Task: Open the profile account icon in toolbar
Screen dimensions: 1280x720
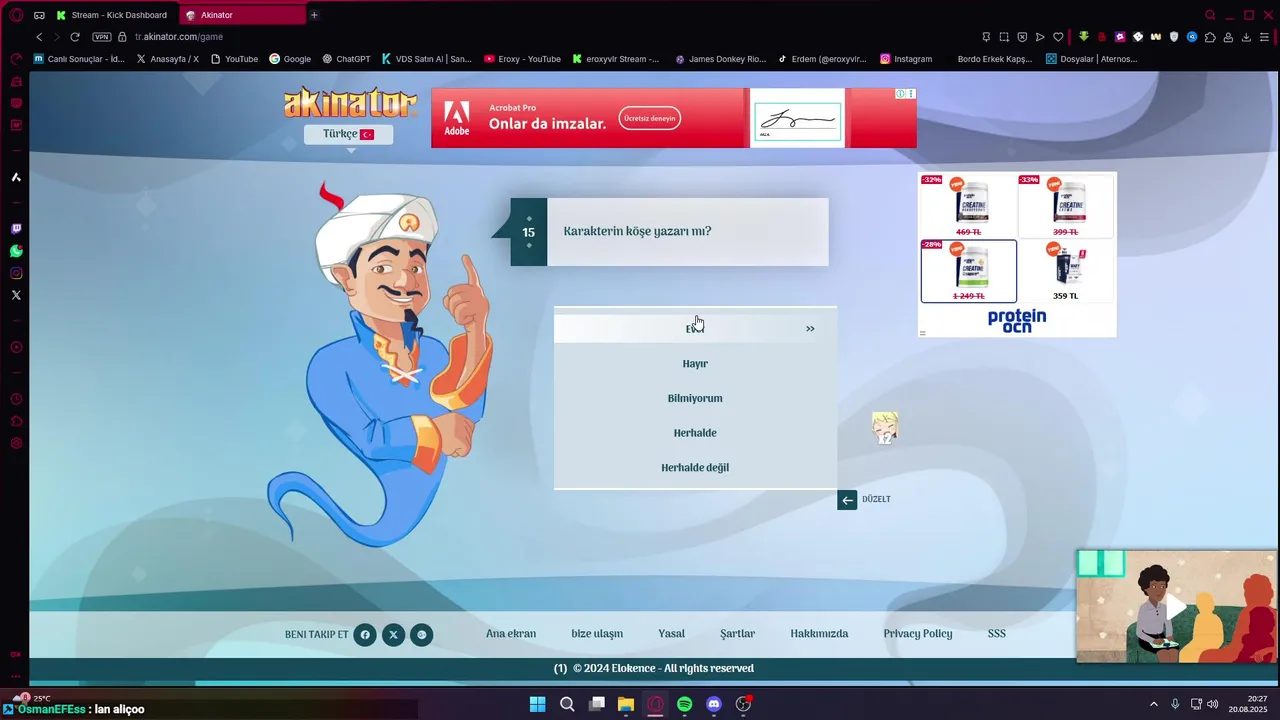Action: click(x=1228, y=37)
